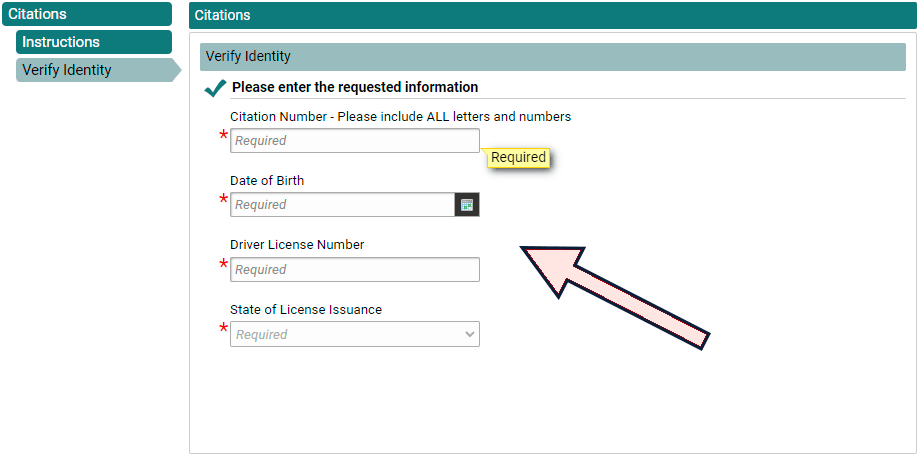Viewport: 918px width, 455px height.
Task: Click the Citation Number field label
Action: 400,117
